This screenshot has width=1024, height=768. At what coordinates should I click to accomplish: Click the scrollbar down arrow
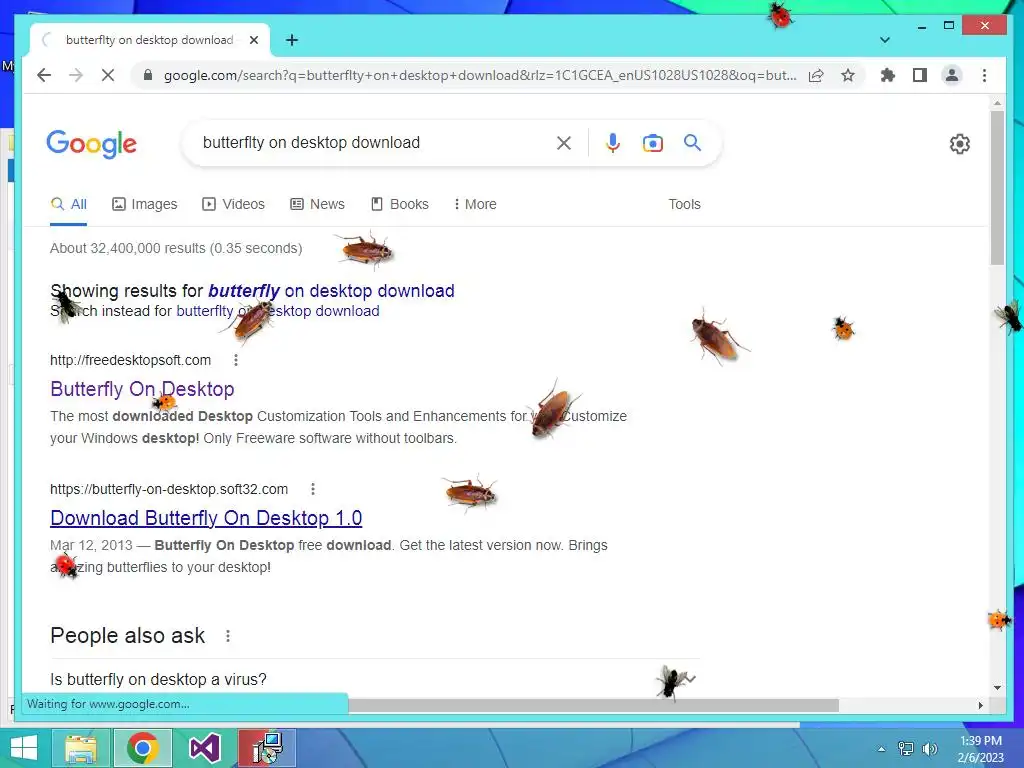click(997, 688)
